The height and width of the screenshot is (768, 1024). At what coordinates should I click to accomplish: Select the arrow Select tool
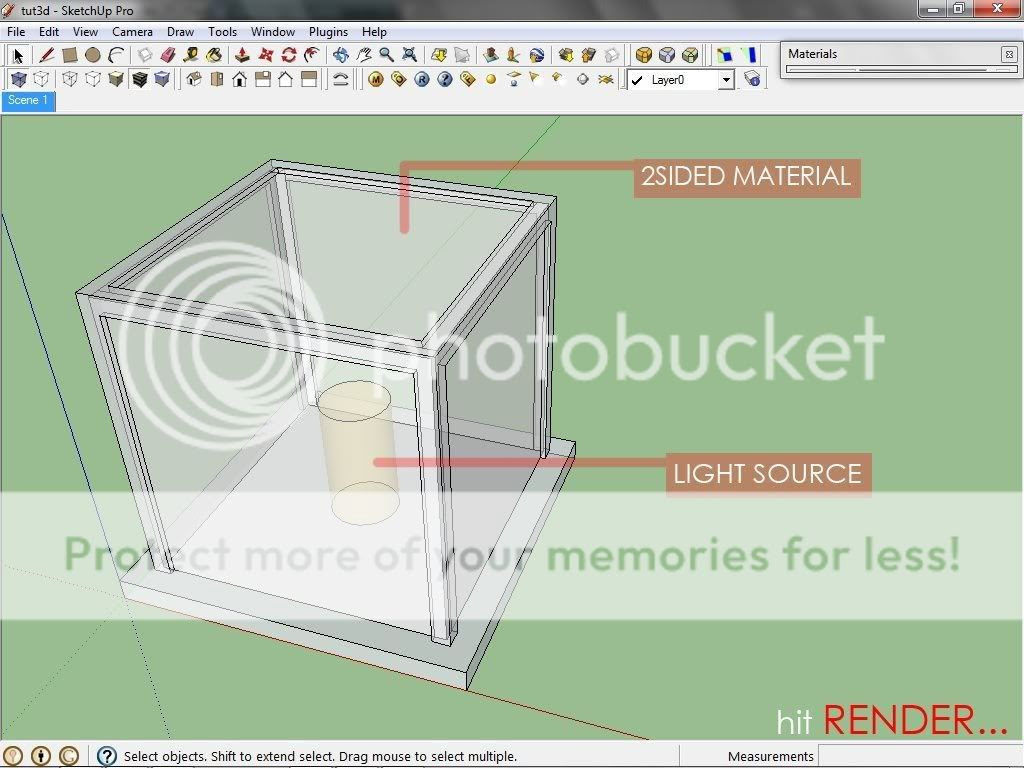pyautogui.click(x=18, y=56)
